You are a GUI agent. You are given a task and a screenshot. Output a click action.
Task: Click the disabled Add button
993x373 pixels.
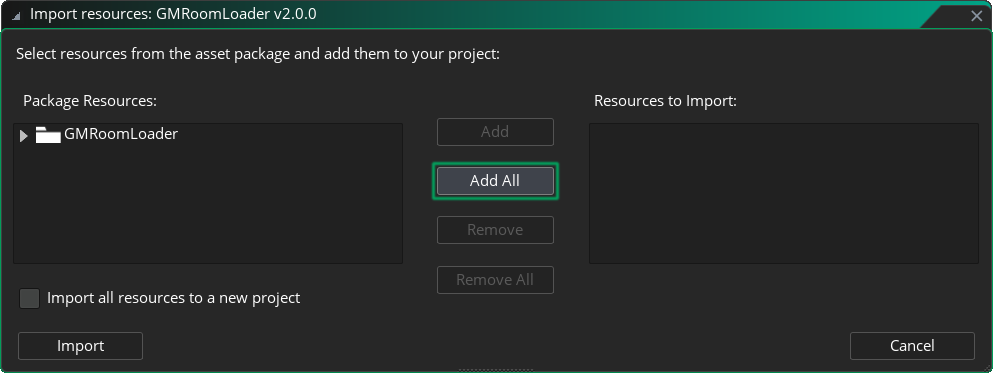[495, 132]
